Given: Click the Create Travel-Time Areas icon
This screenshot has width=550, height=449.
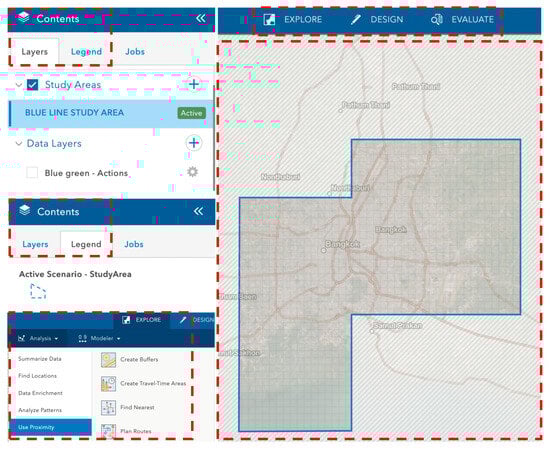Looking at the screenshot, I should pyautogui.click(x=108, y=384).
